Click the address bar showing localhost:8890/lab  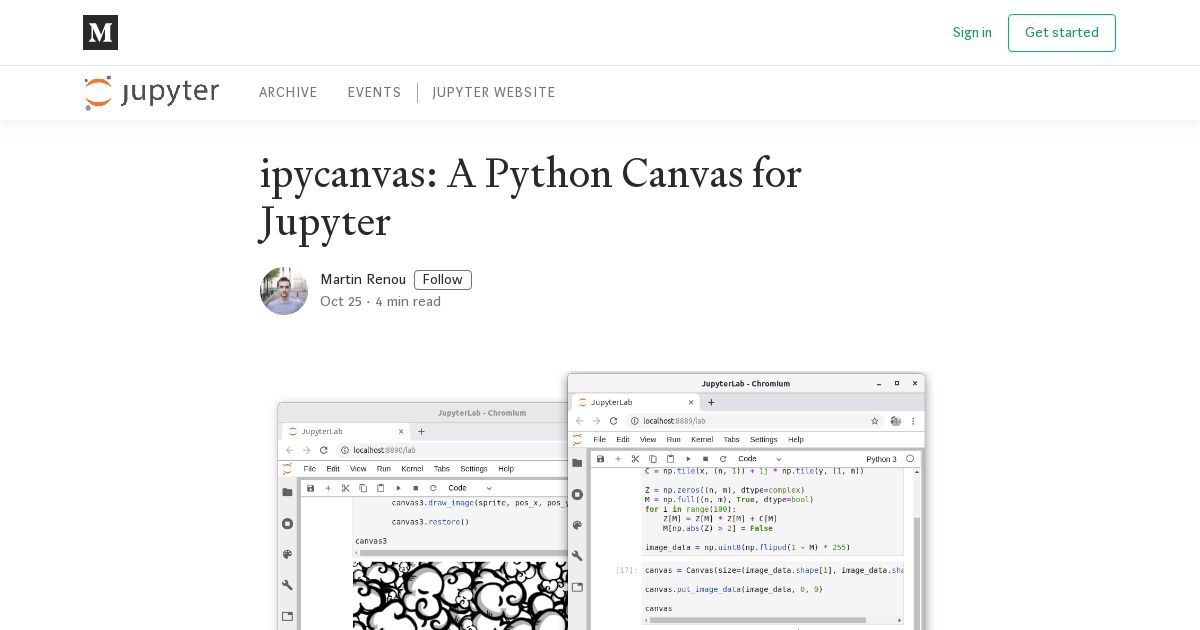click(x=452, y=450)
